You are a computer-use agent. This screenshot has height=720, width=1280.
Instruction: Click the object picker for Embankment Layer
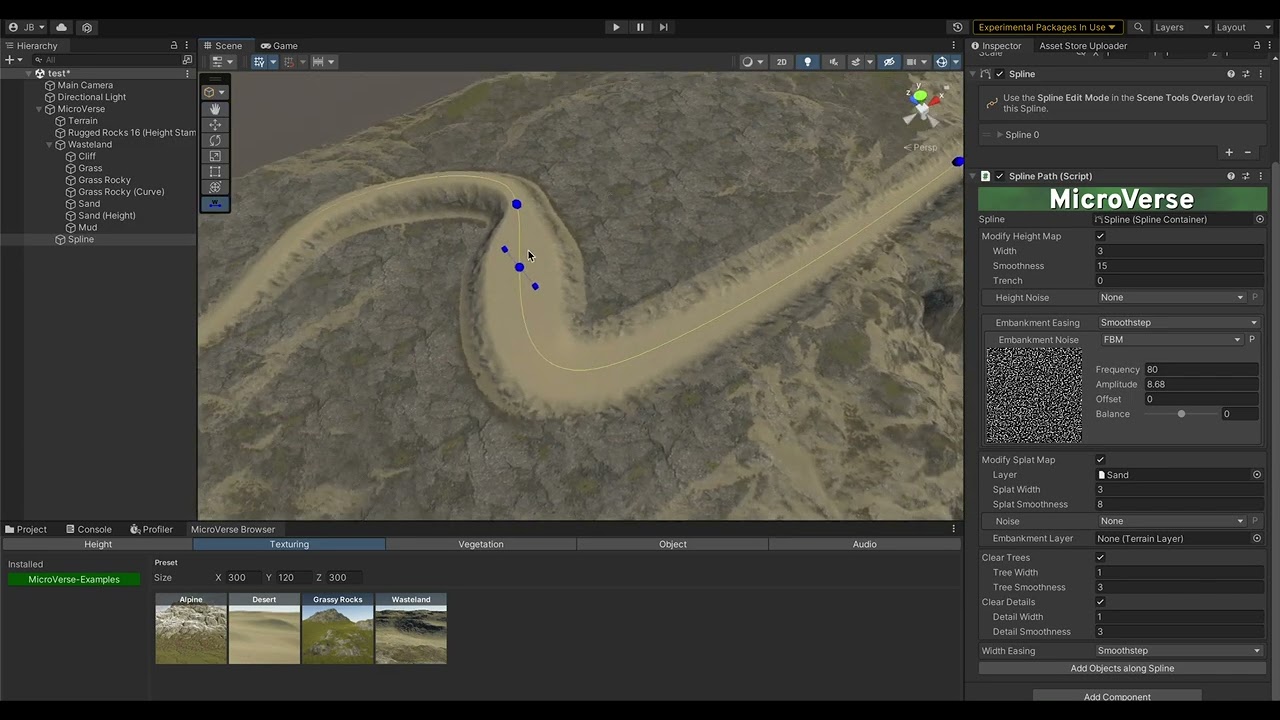[1257, 538]
